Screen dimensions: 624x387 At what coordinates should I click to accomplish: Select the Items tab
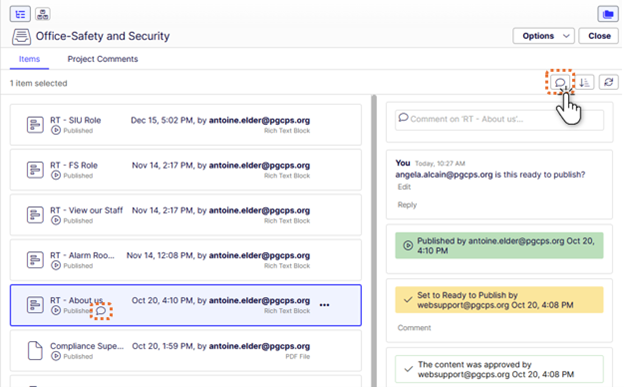pyautogui.click(x=29, y=59)
